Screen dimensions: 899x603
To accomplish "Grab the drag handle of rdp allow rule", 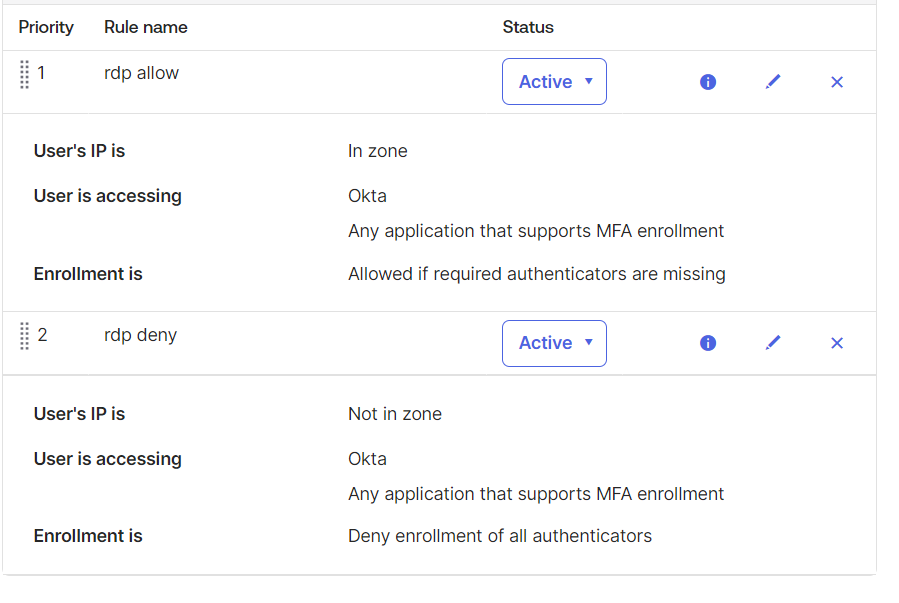I will pyautogui.click(x=25, y=74).
